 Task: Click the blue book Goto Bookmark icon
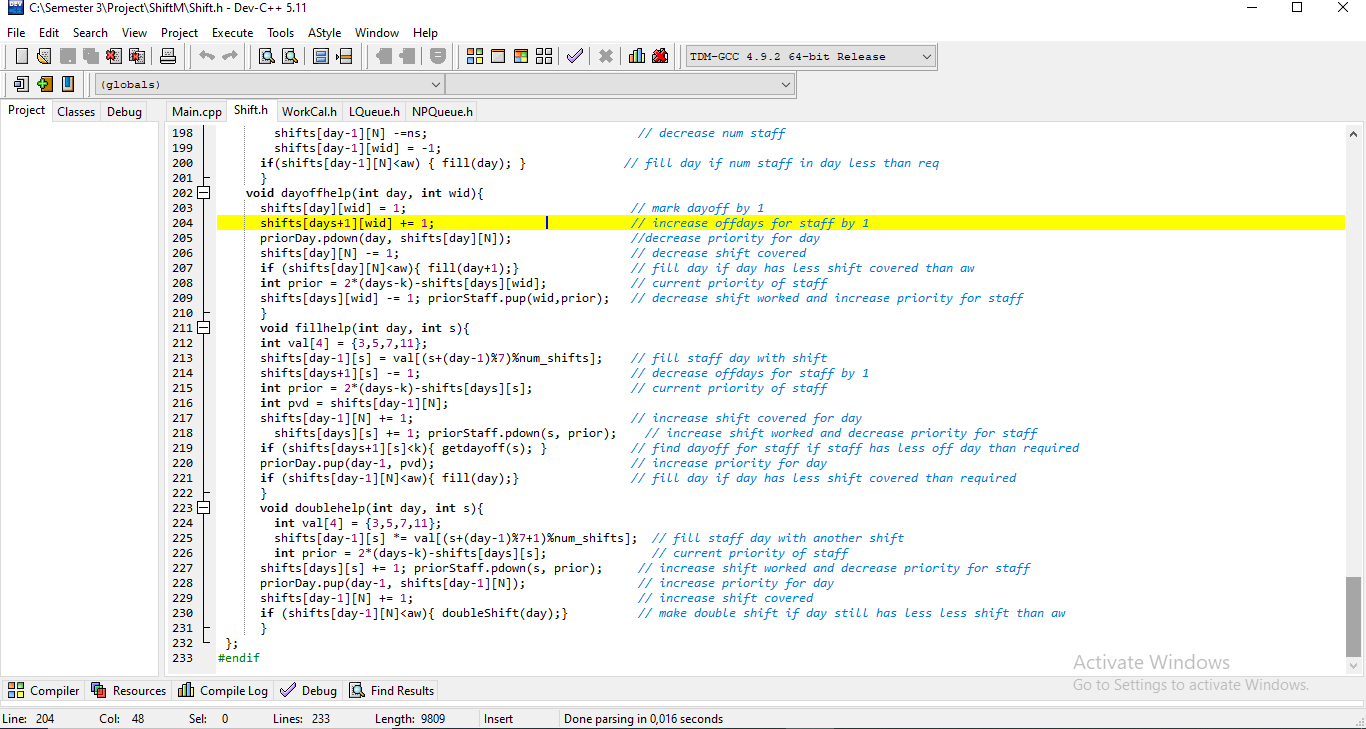(68, 84)
